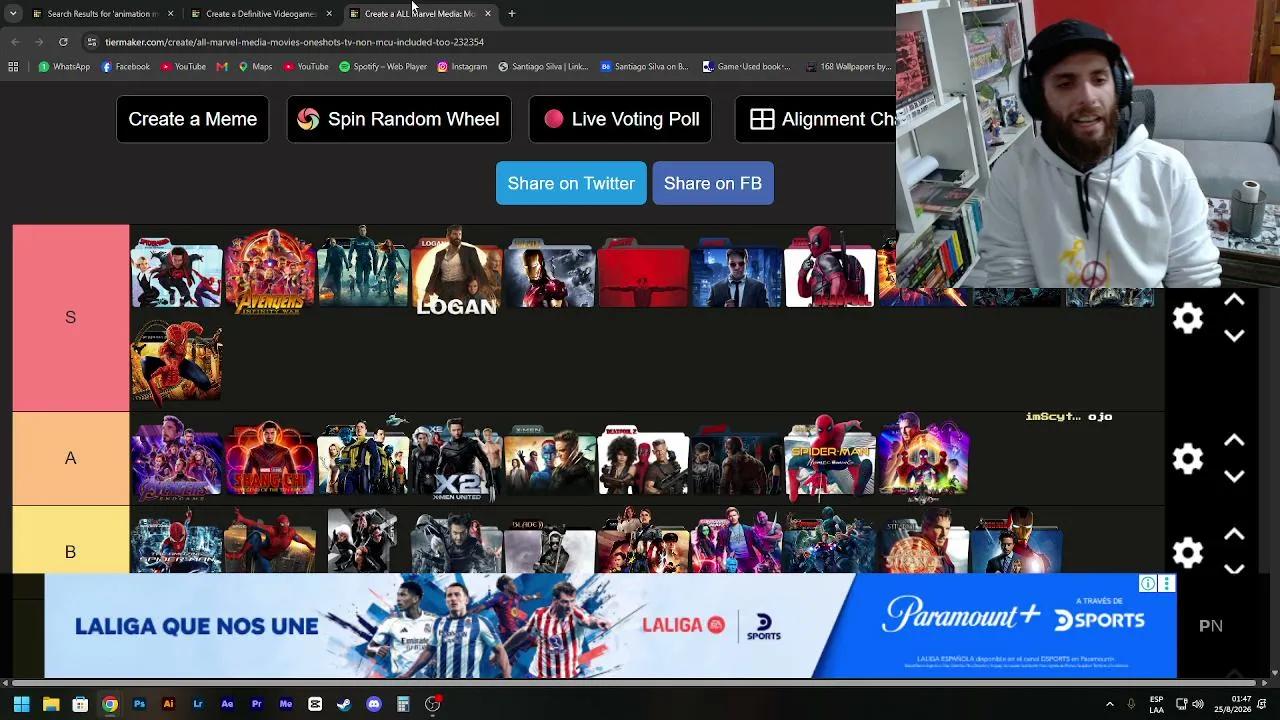Pick the X2 X-Men United poster in A tier
The width and height of the screenshot is (1280, 720).
click(456, 461)
